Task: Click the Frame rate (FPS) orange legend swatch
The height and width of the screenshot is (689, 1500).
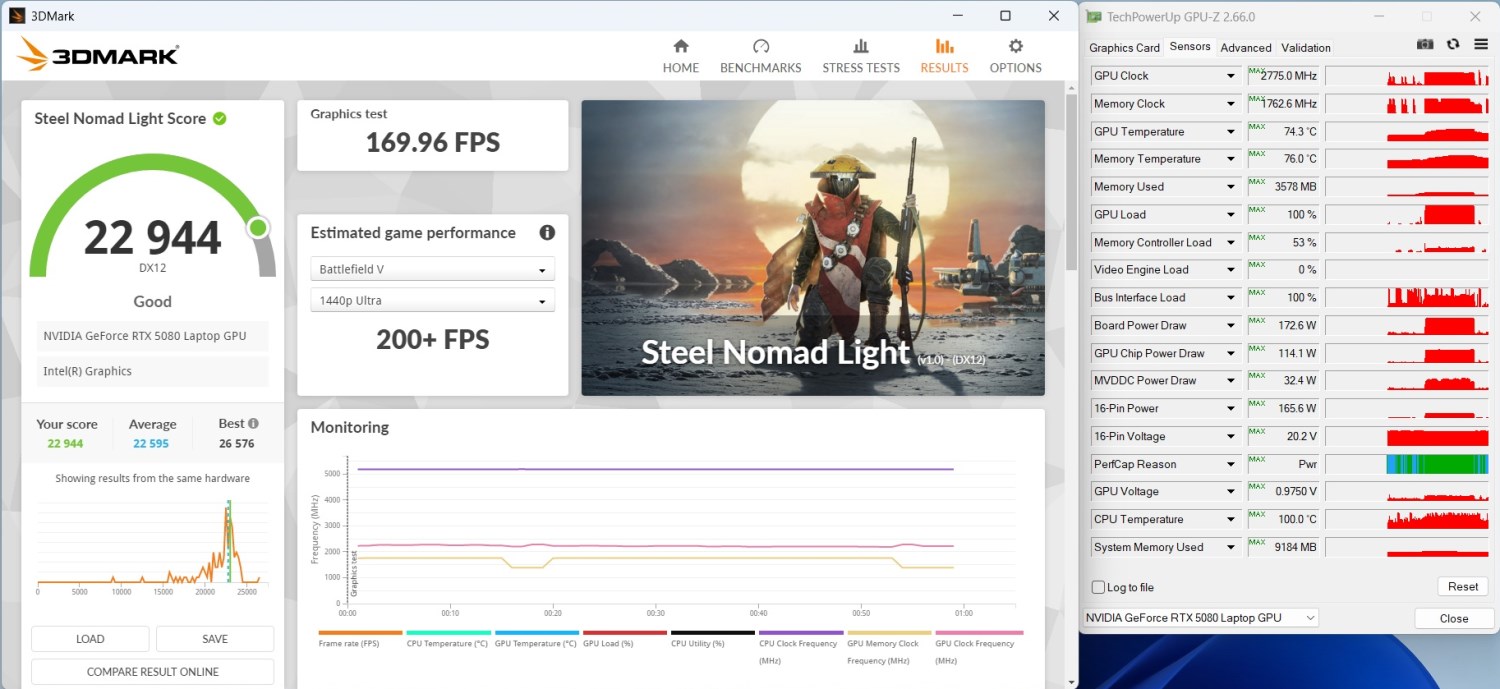Action: pos(360,633)
